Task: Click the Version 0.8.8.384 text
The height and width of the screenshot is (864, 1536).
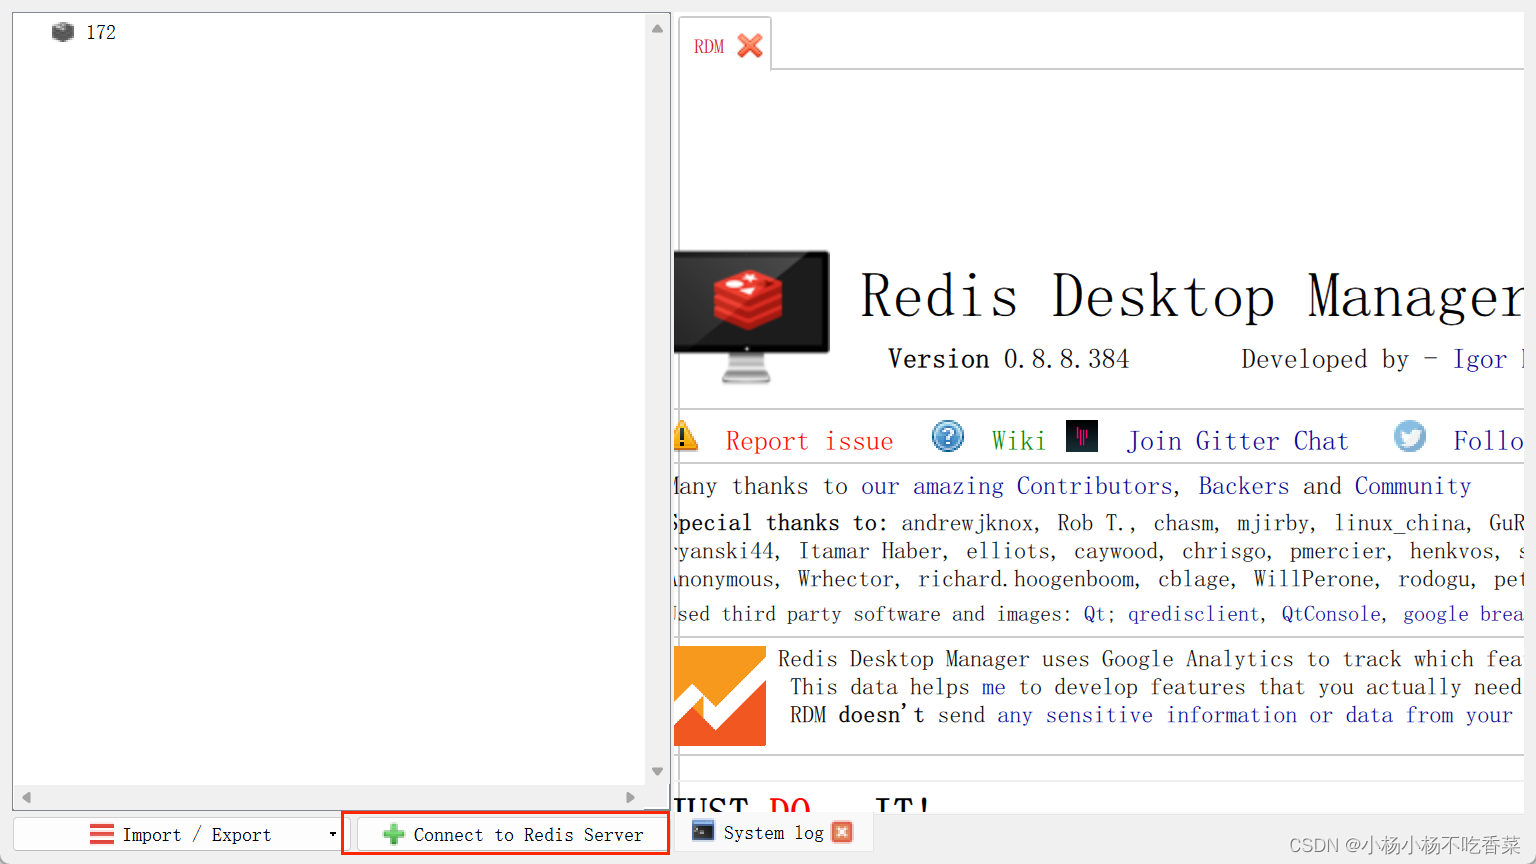Action: click(1008, 359)
